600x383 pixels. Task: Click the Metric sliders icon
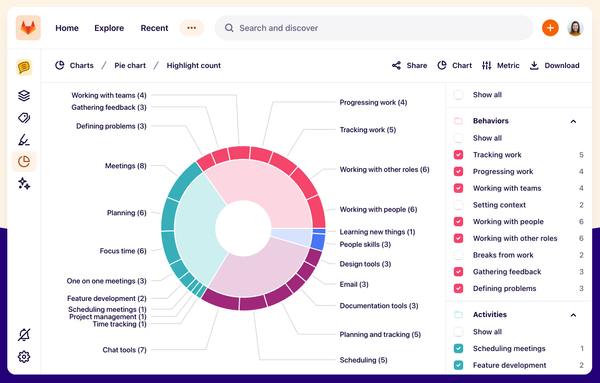tap(486, 65)
